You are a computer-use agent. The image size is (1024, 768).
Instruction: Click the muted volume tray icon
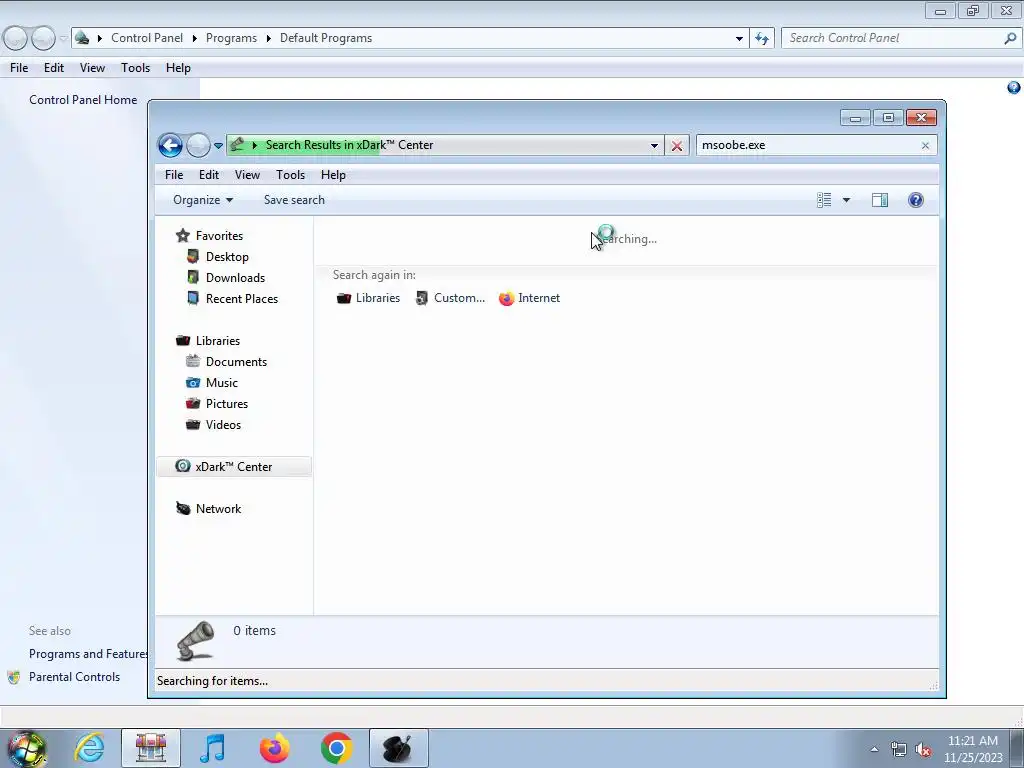(923, 750)
